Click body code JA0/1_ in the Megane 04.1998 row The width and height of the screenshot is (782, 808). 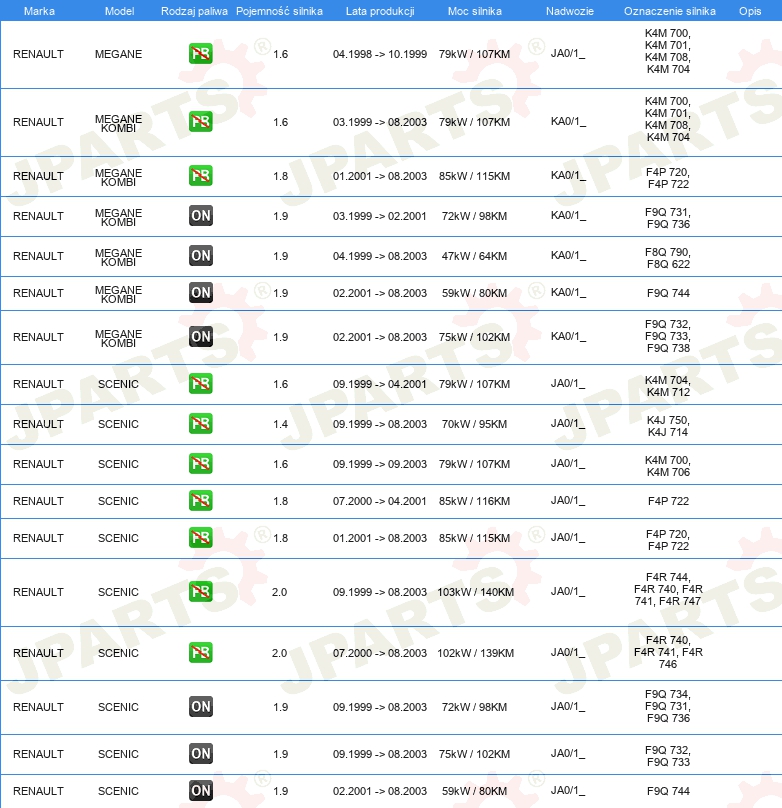[x=568, y=54]
